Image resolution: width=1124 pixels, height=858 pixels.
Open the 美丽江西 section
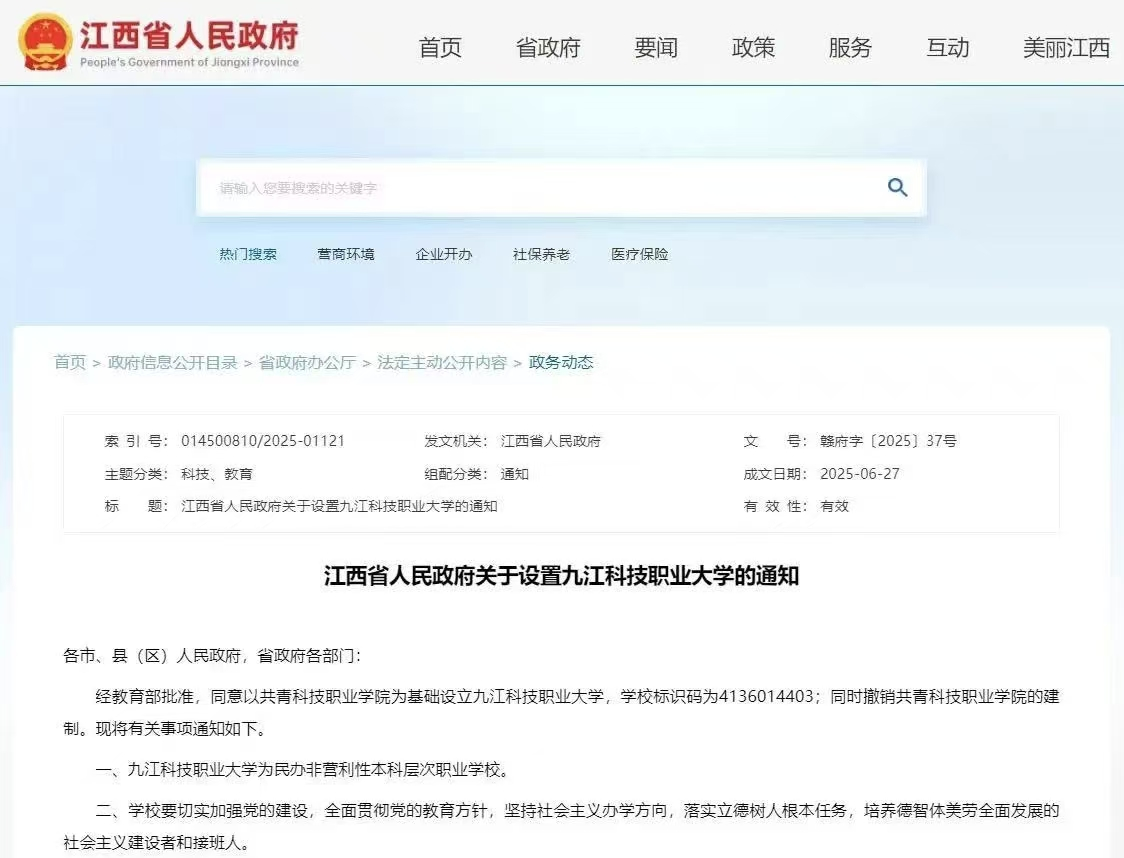(x=1066, y=48)
